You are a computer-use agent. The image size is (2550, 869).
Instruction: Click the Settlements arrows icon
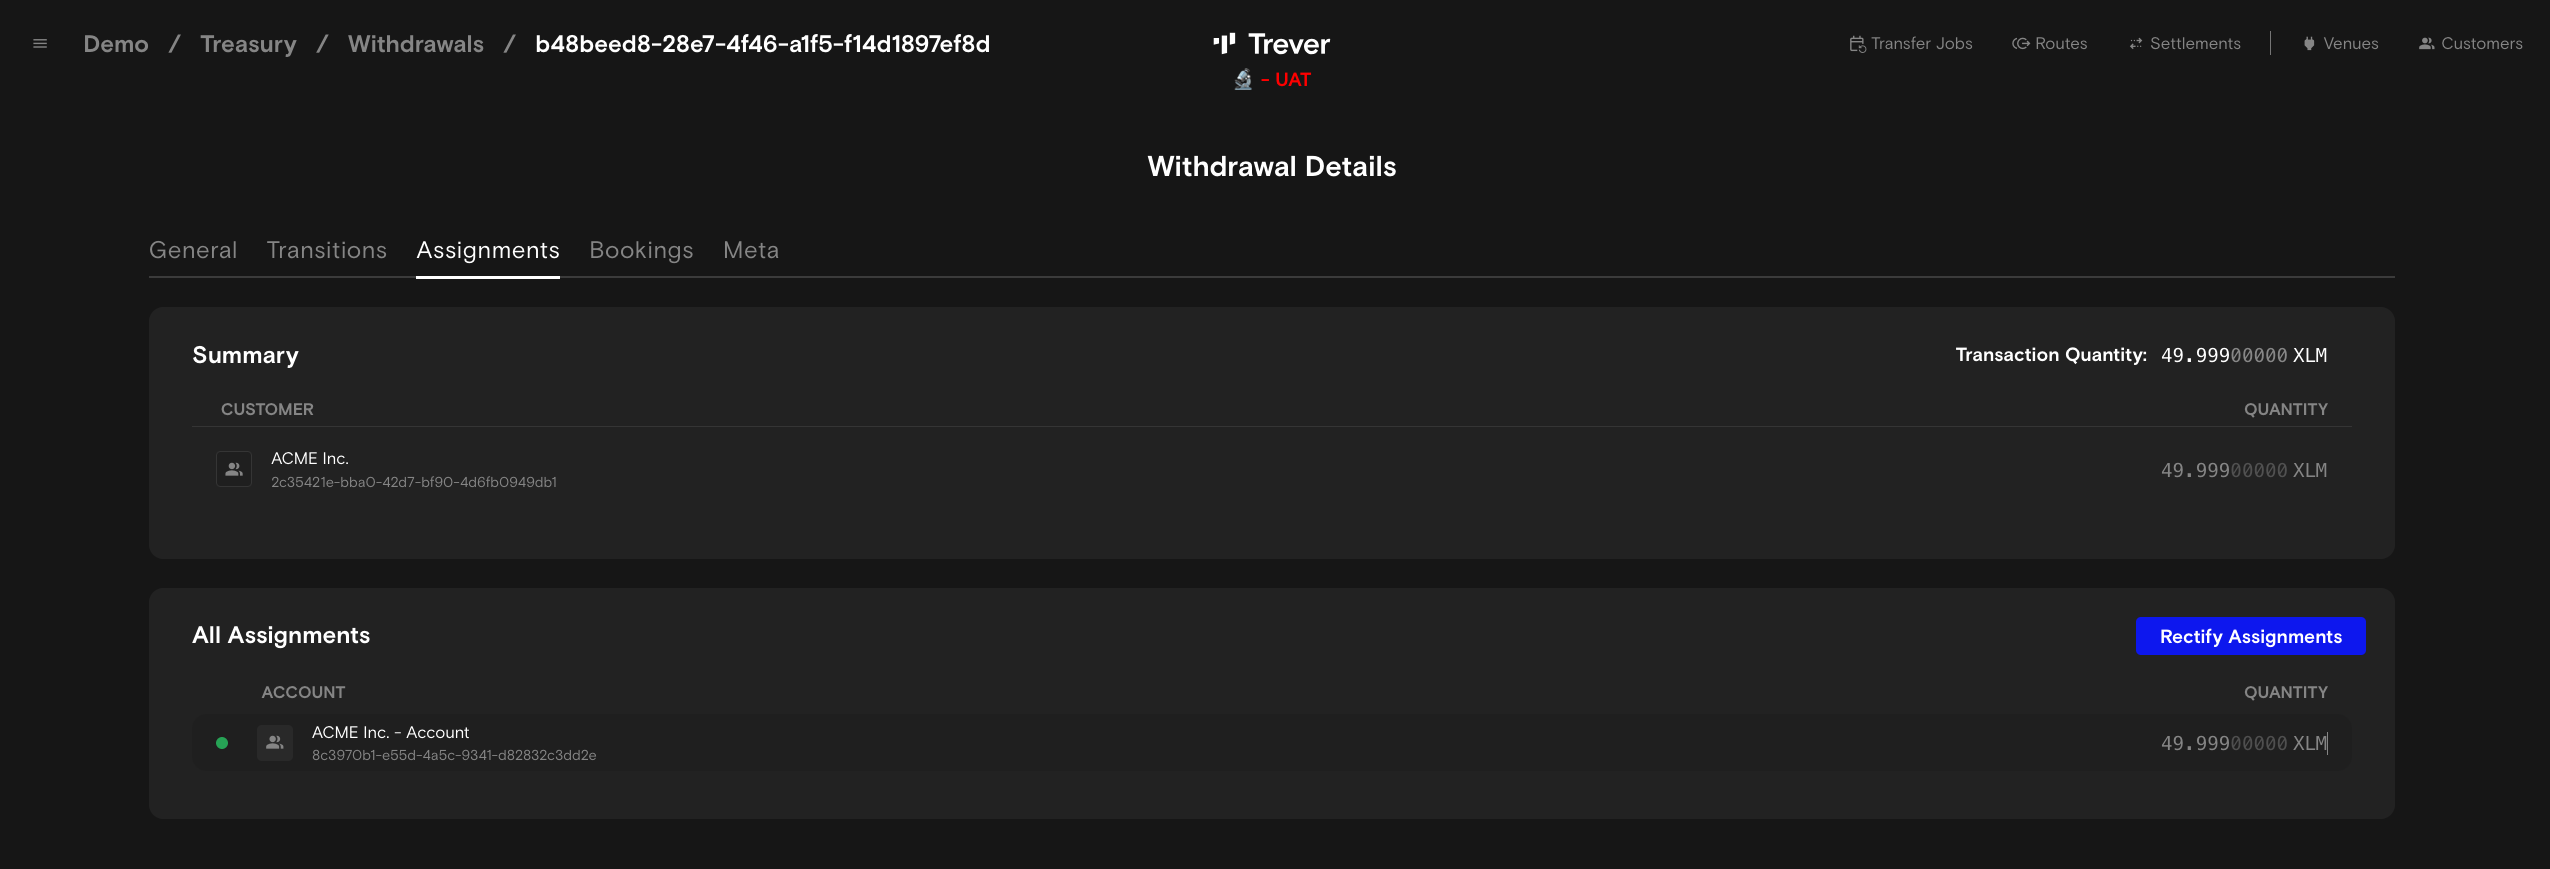(x=2135, y=44)
